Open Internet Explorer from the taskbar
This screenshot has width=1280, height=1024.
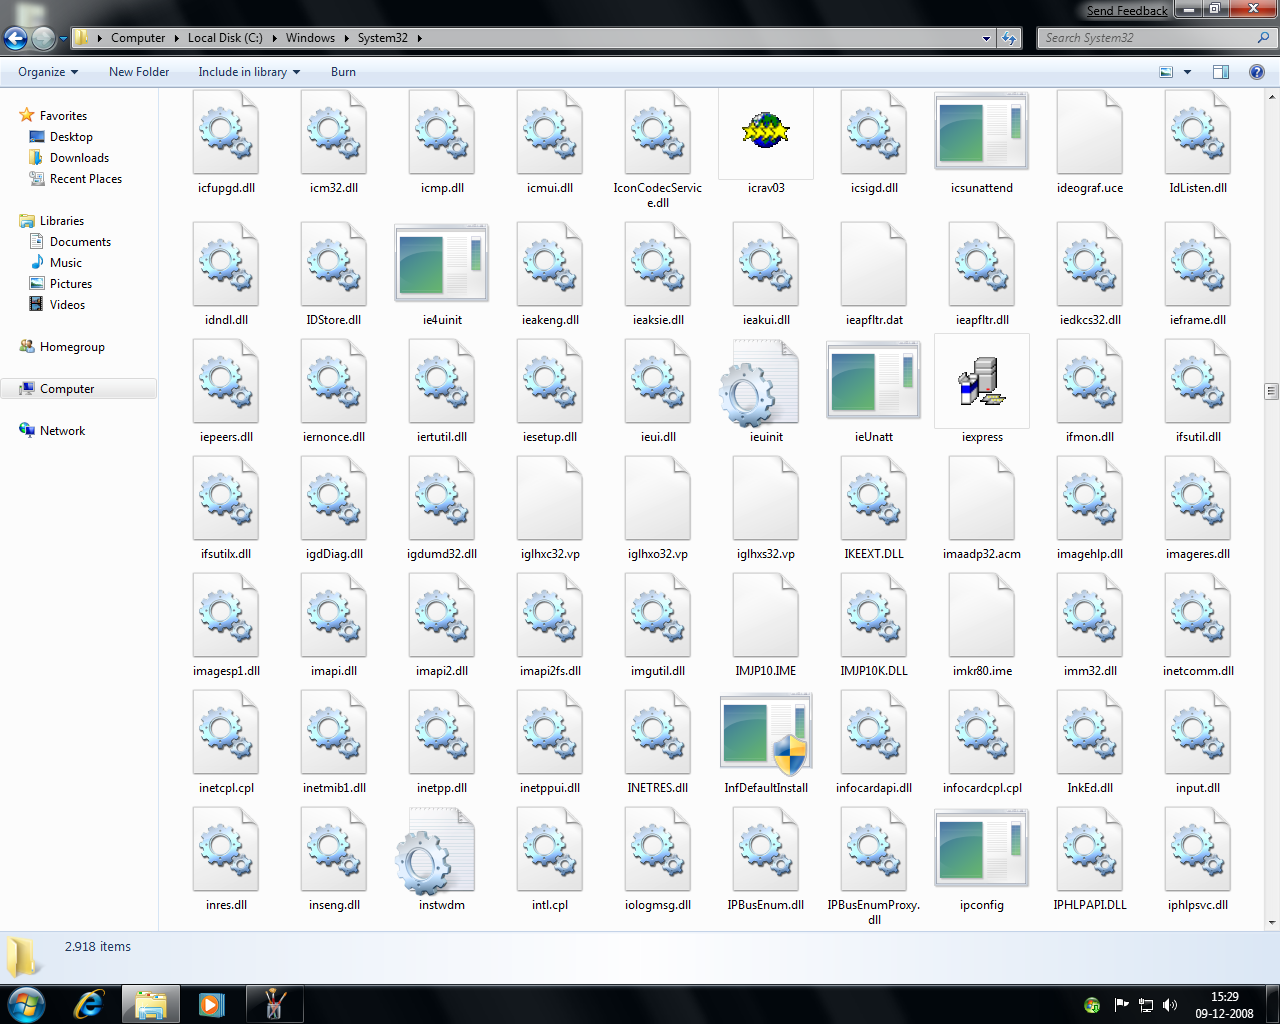pyautogui.click(x=88, y=1003)
